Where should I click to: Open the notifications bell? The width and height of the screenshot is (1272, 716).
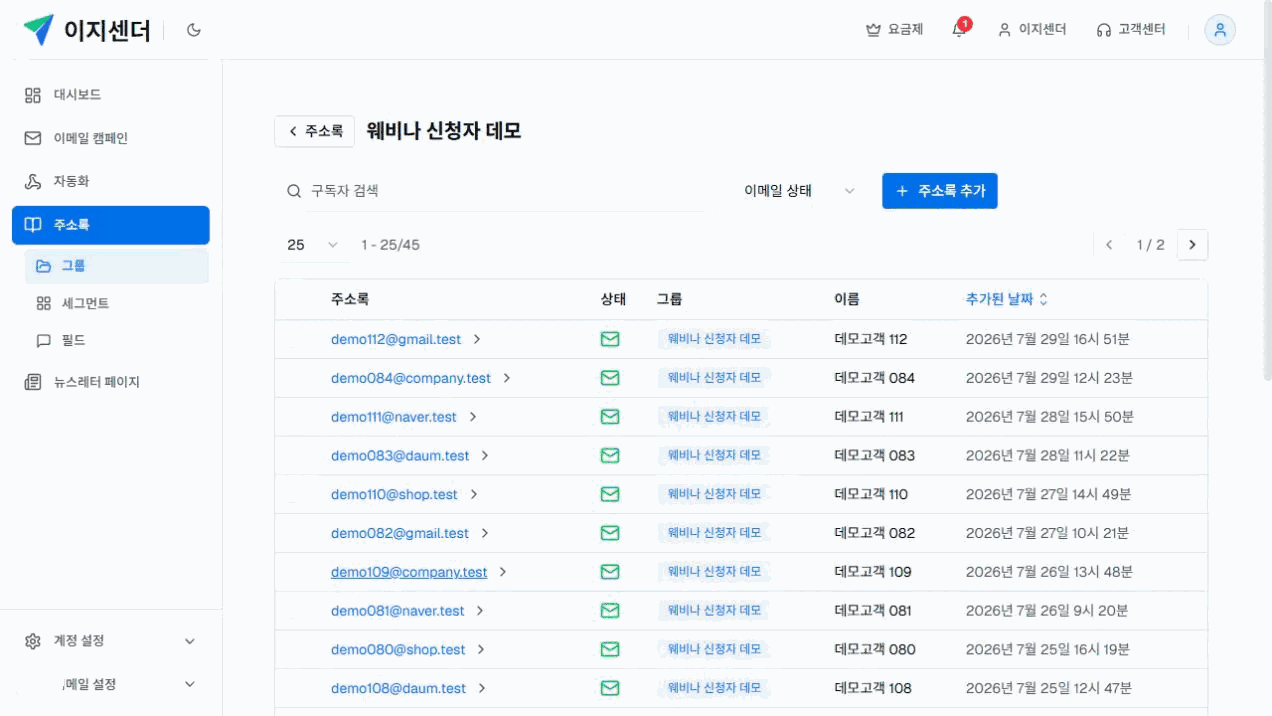click(959, 29)
